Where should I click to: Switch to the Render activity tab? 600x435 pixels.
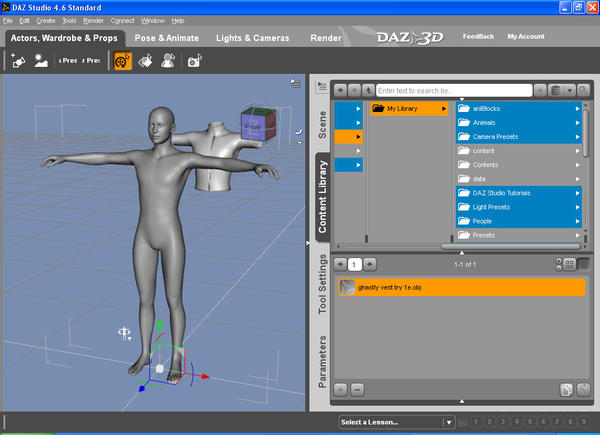pyautogui.click(x=326, y=38)
